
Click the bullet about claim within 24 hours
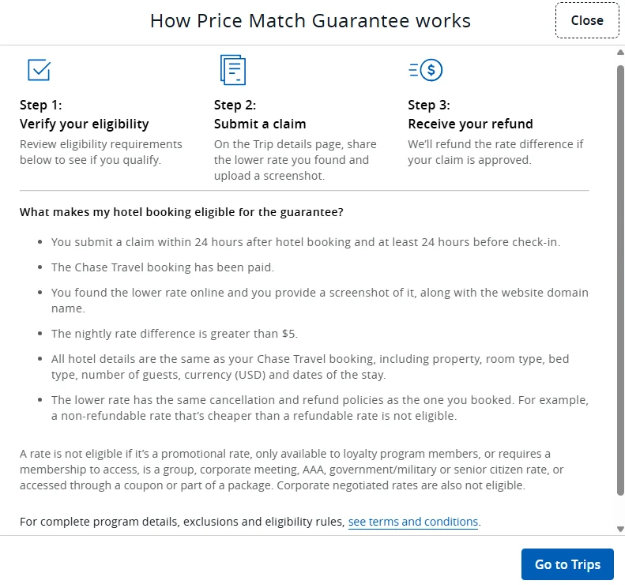305,242
